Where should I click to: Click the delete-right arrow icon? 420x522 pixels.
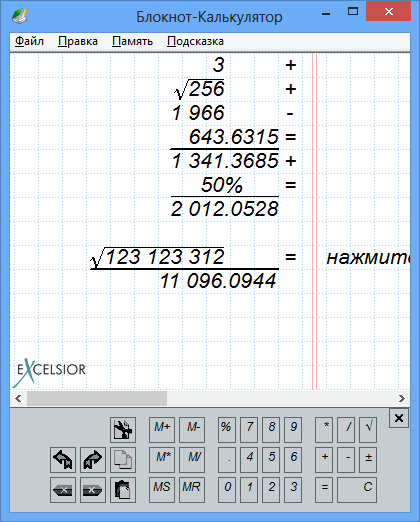(x=93, y=490)
